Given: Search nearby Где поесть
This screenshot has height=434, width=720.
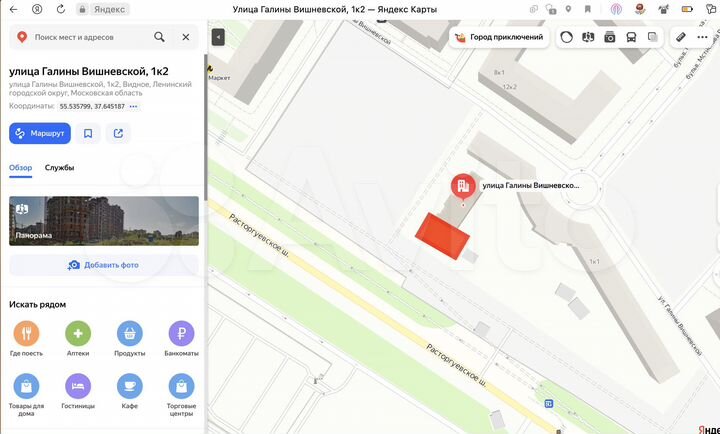Looking at the screenshot, I should point(26,339).
